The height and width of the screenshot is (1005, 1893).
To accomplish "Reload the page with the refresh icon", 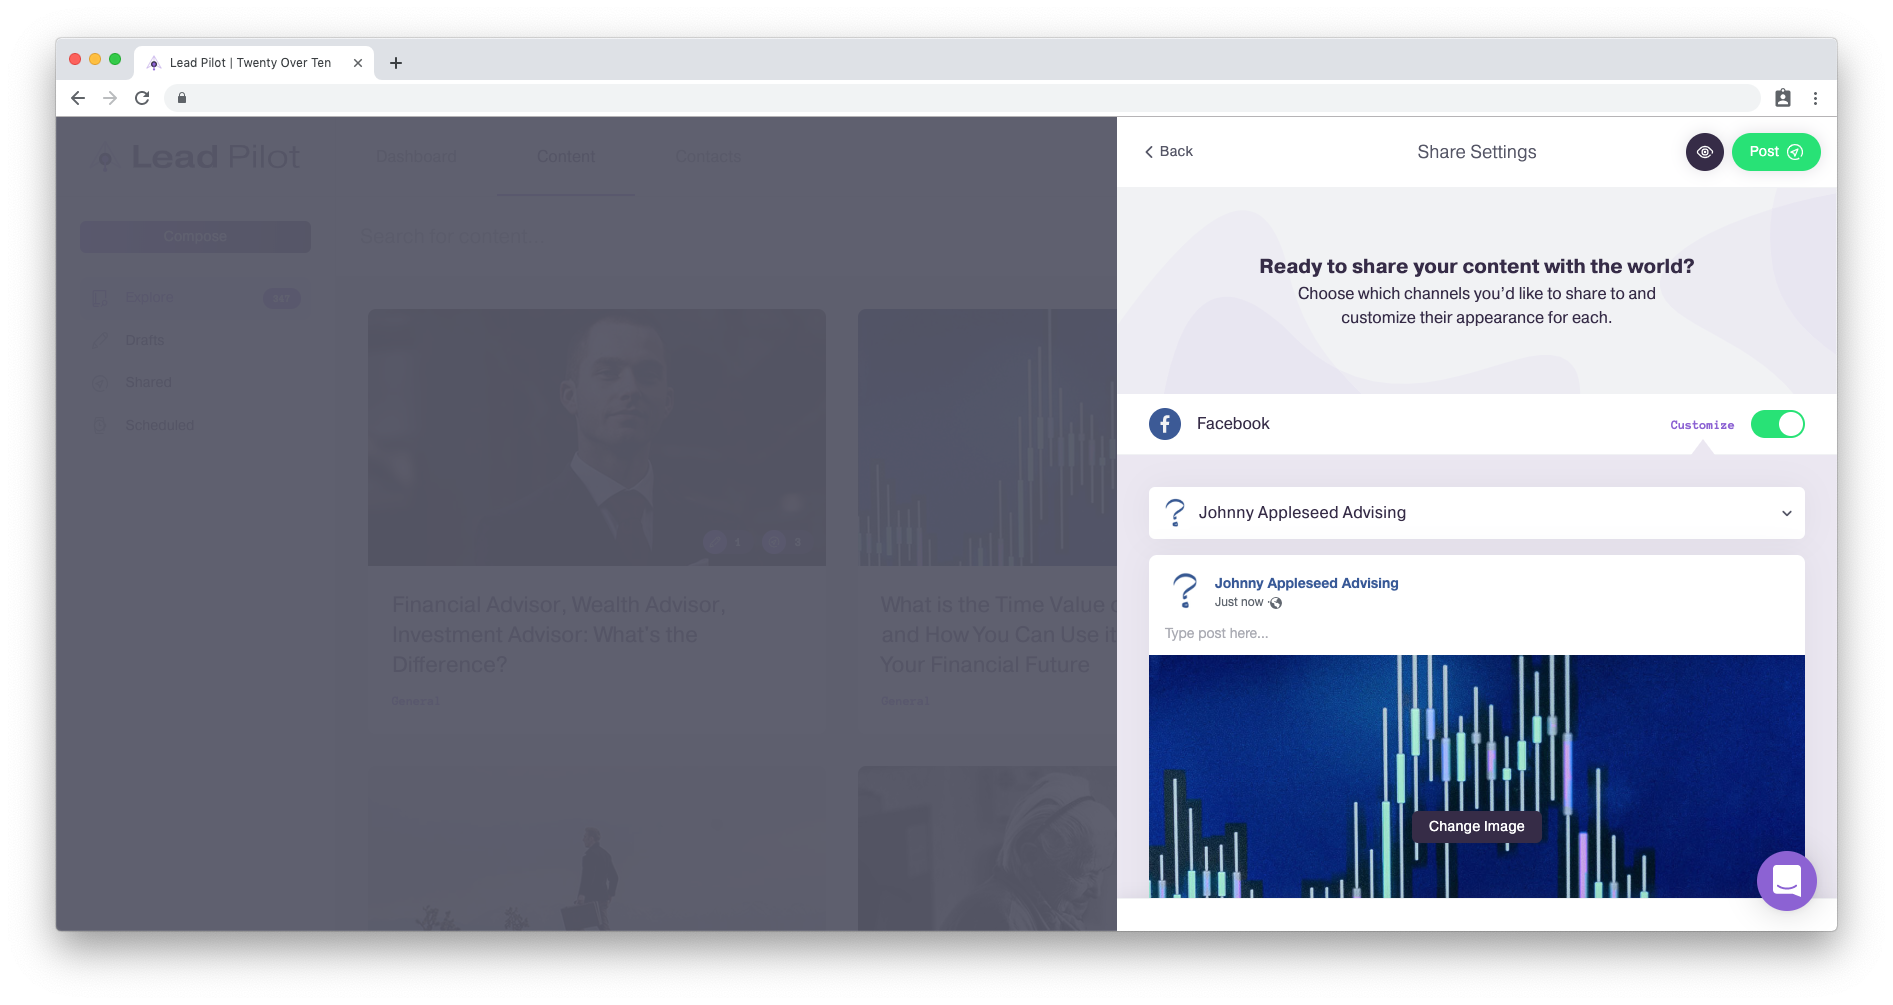I will tap(142, 98).
